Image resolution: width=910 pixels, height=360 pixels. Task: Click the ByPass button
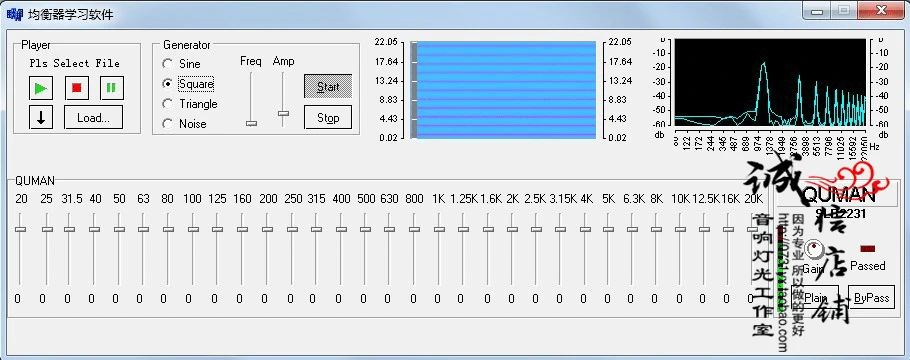click(x=871, y=297)
